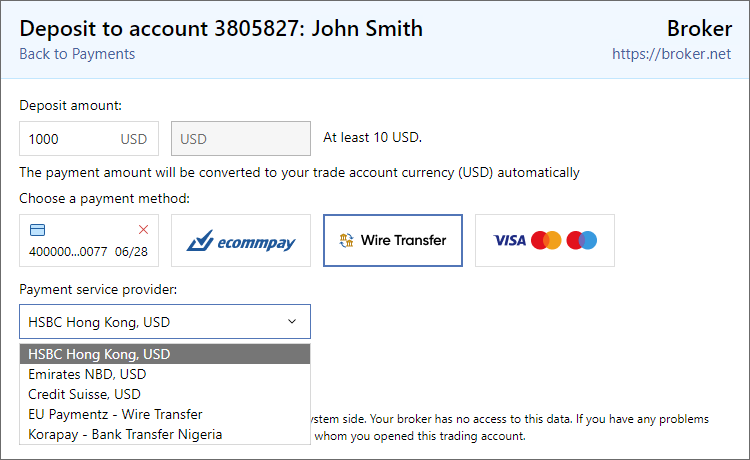The image size is (750, 460).
Task: Click the Maestro logo
Action: (582, 240)
